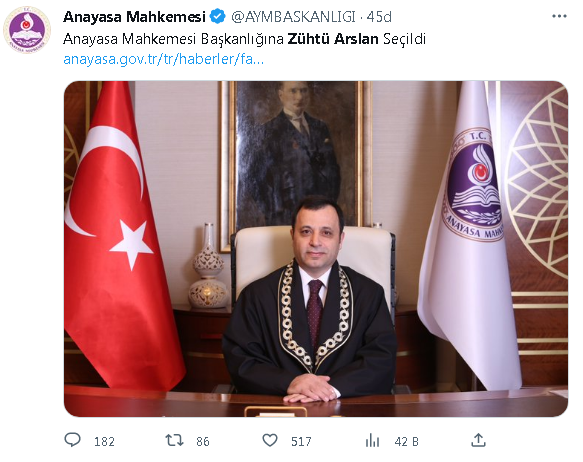Share the tweet using the upload arrow icon

point(479,440)
